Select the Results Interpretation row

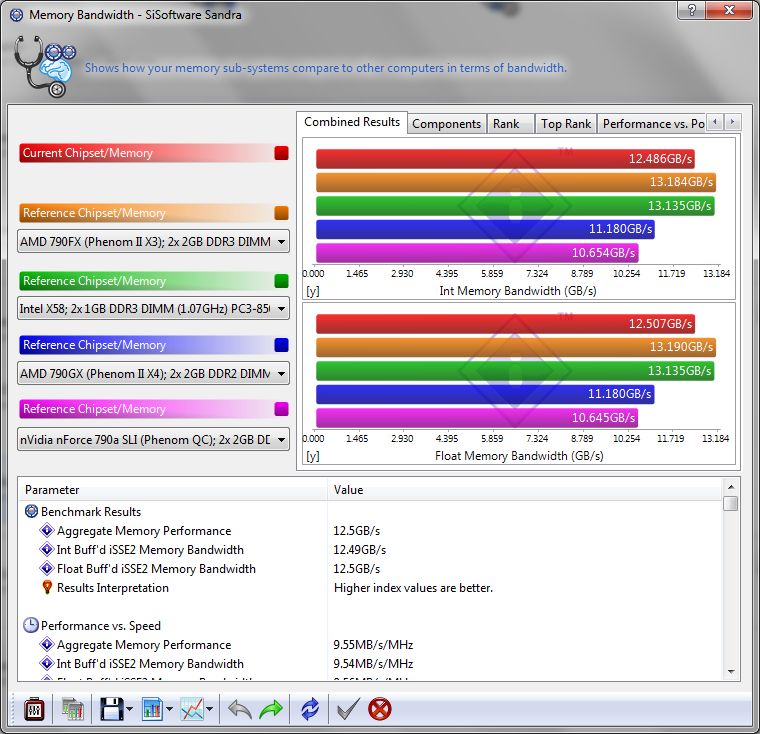click(x=371, y=588)
